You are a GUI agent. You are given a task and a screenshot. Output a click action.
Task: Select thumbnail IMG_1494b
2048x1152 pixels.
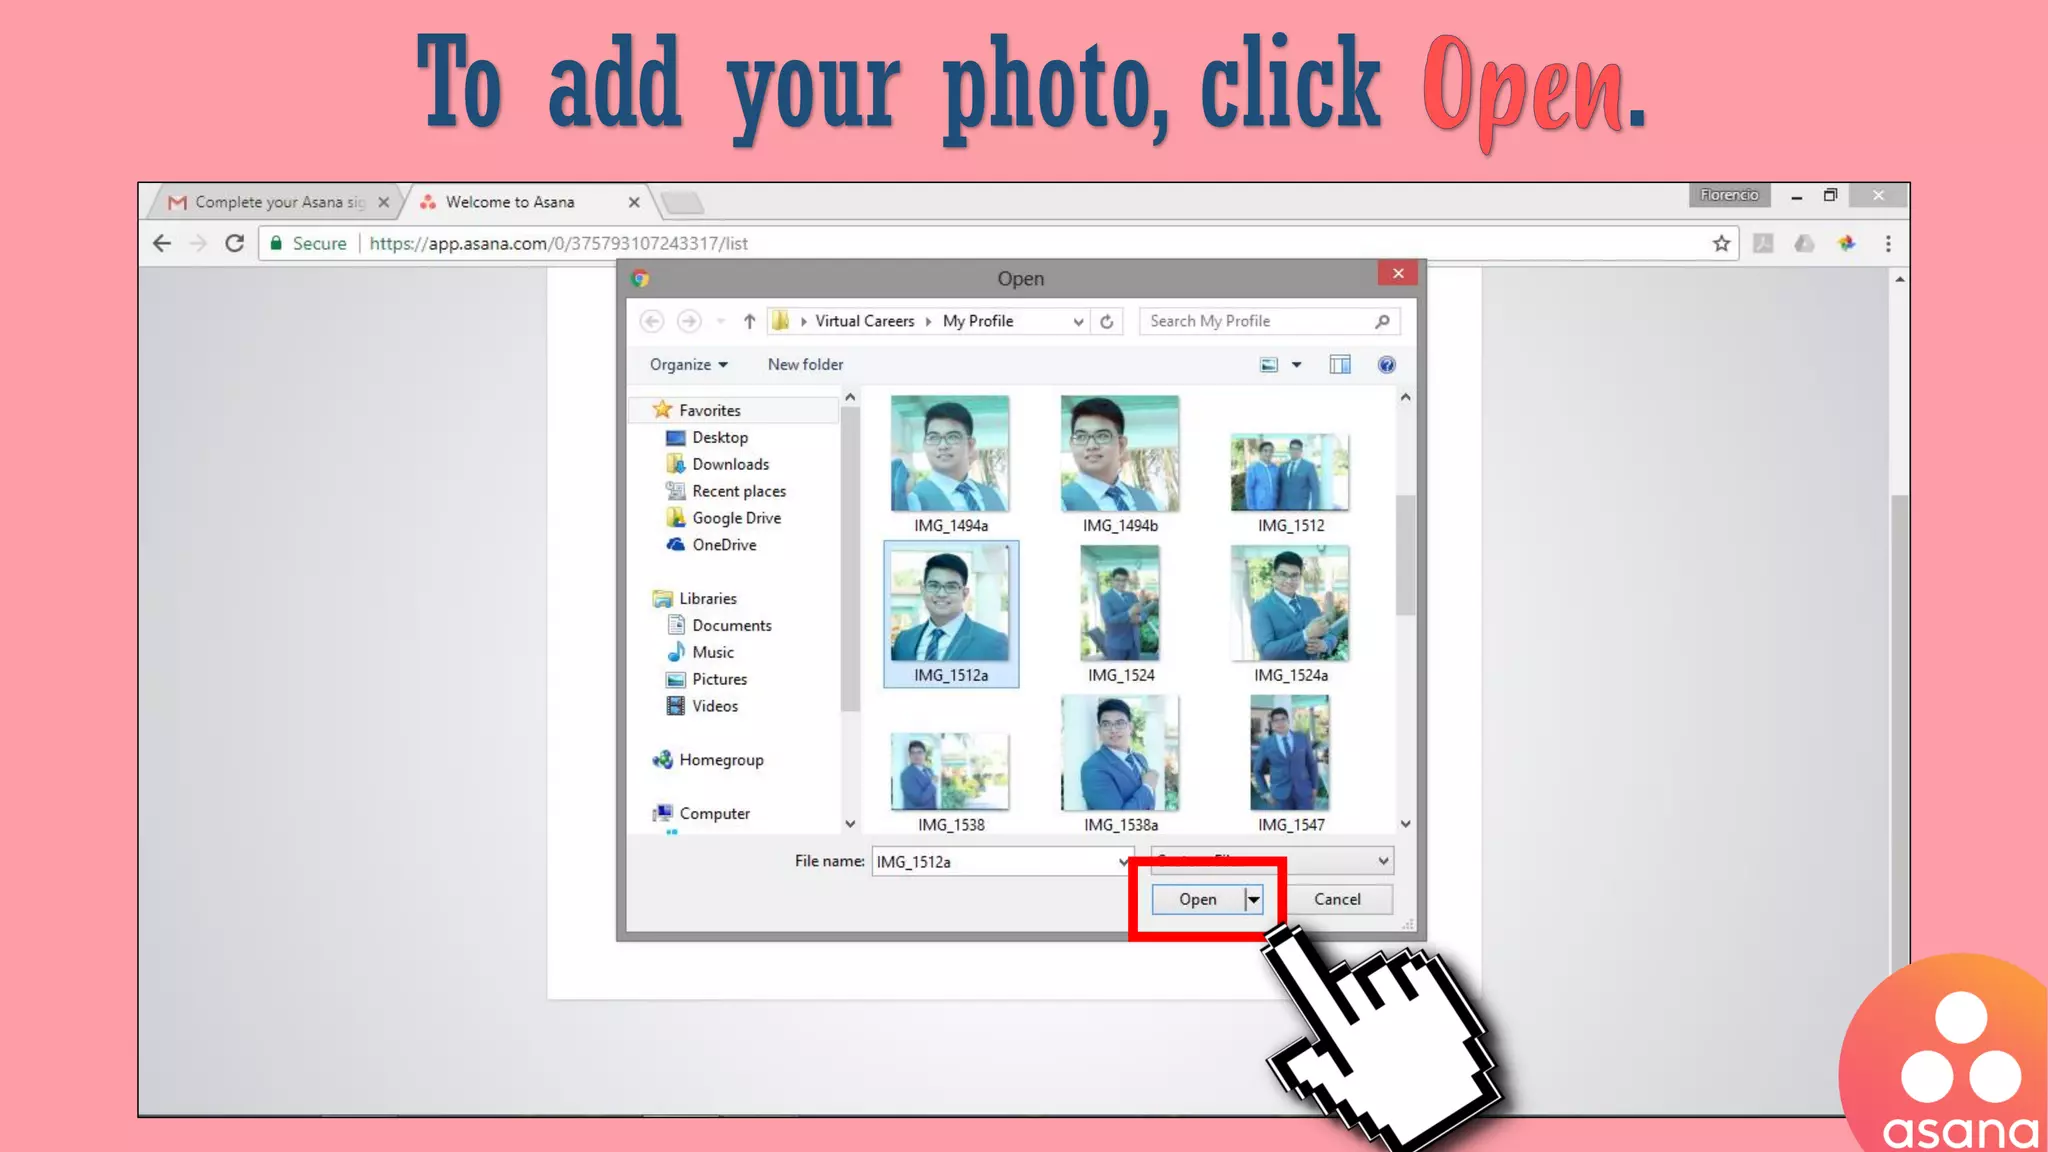(x=1120, y=465)
